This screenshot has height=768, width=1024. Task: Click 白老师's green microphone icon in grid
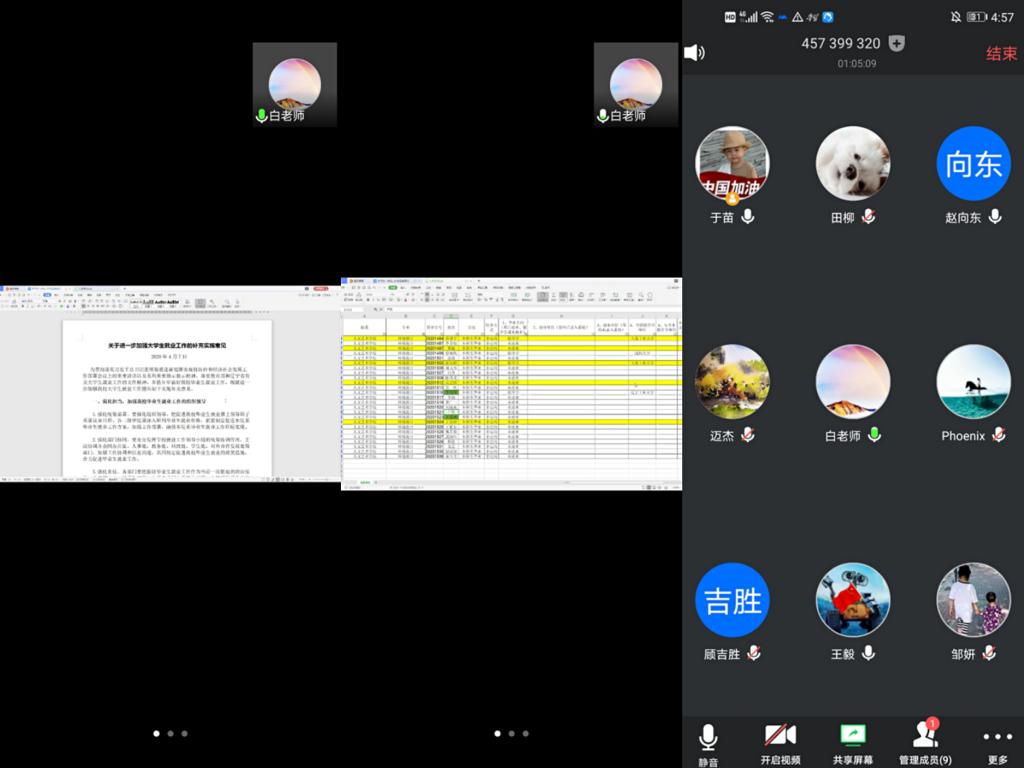875,435
